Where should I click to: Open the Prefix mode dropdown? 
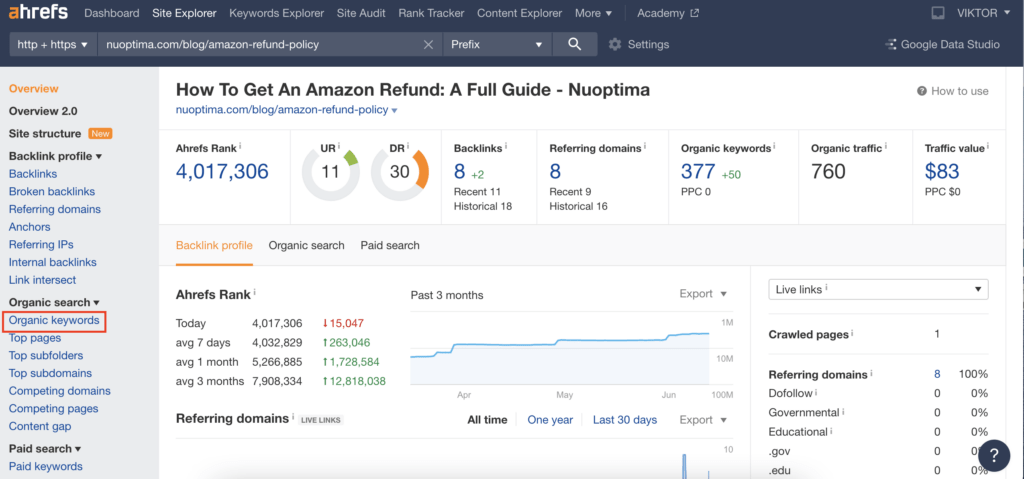click(x=498, y=44)
